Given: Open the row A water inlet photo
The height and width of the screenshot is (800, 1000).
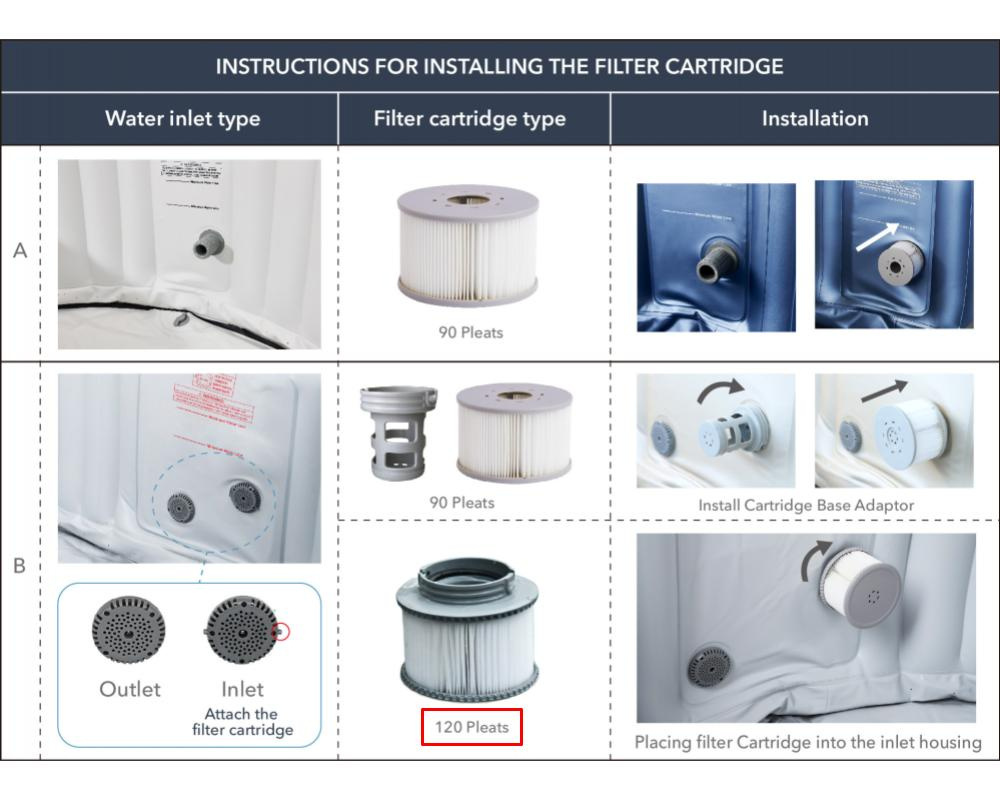Looking at the screenshot, I should [189, 254].
